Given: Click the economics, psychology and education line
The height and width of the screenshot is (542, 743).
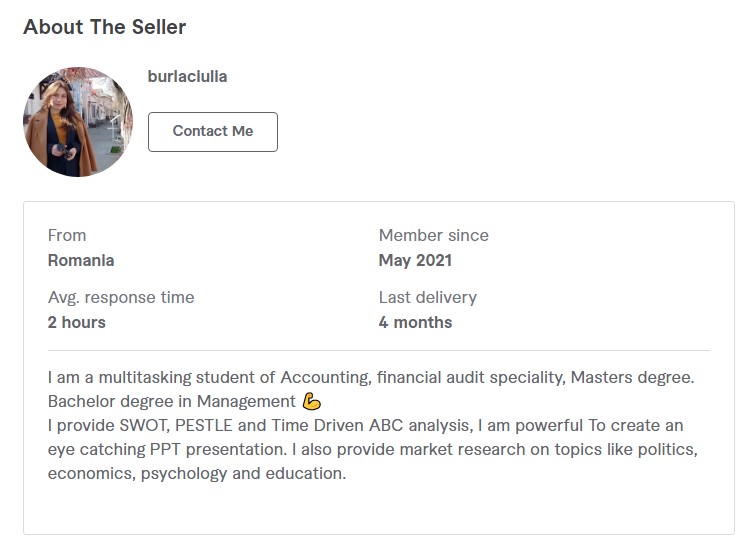Looking at the screenshot, I should (x=197, y=474).
